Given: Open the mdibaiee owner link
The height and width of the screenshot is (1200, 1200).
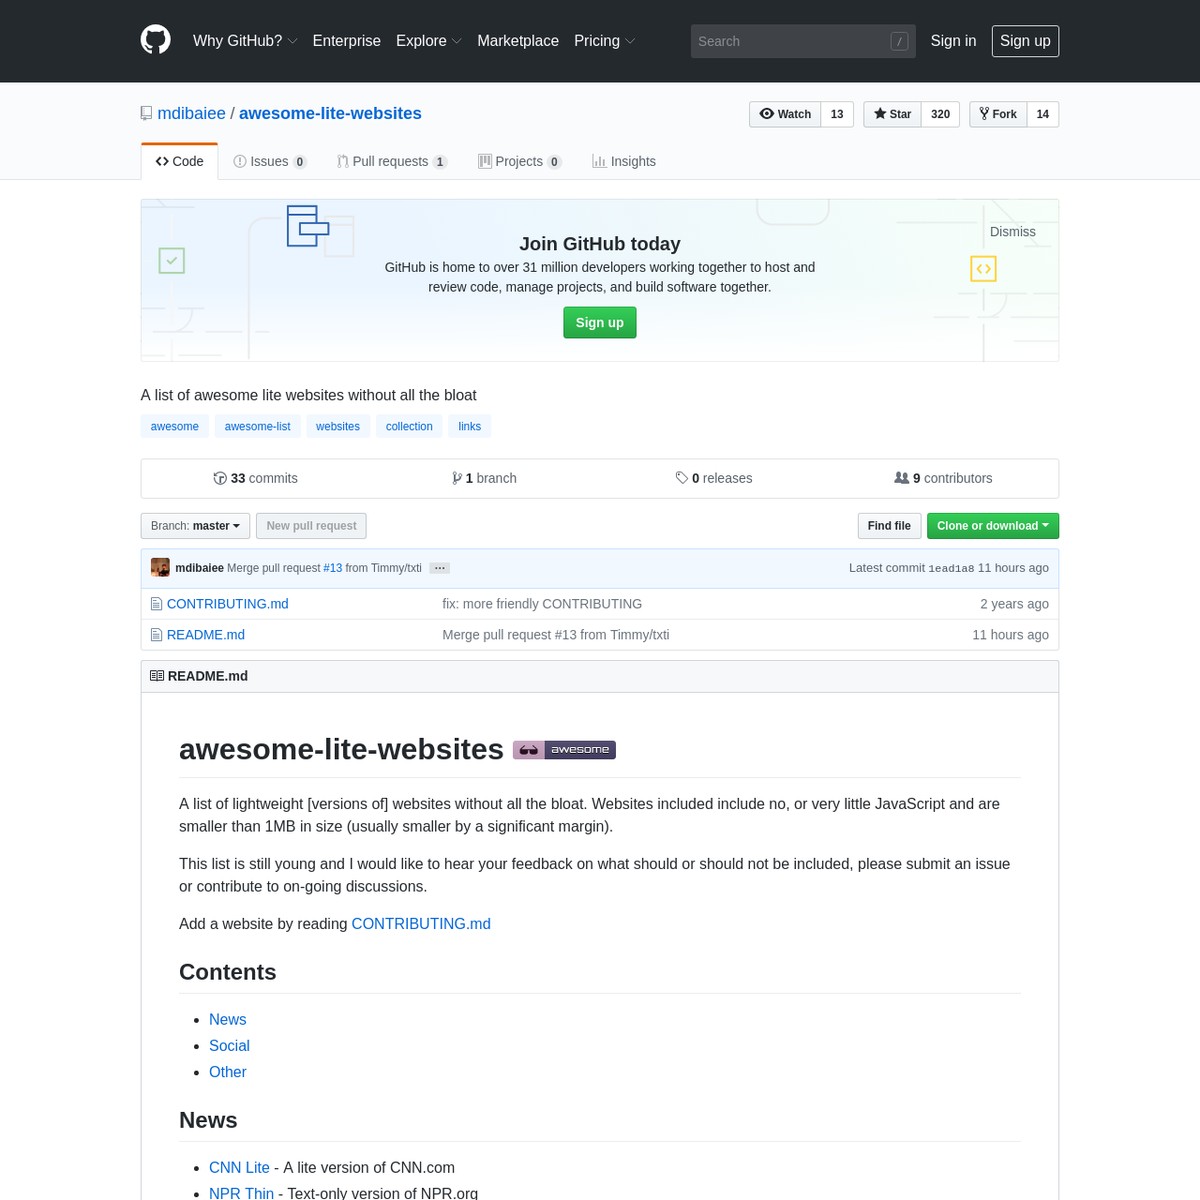Looking at the screenshot, I should coord(192,113).
